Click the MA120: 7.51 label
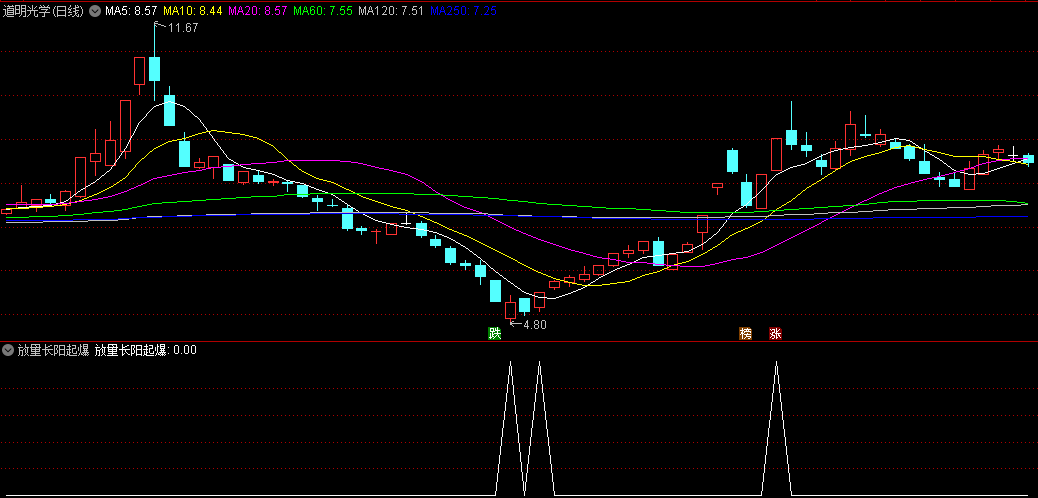The image size is (1038, 498). click(x=391, y=11)
